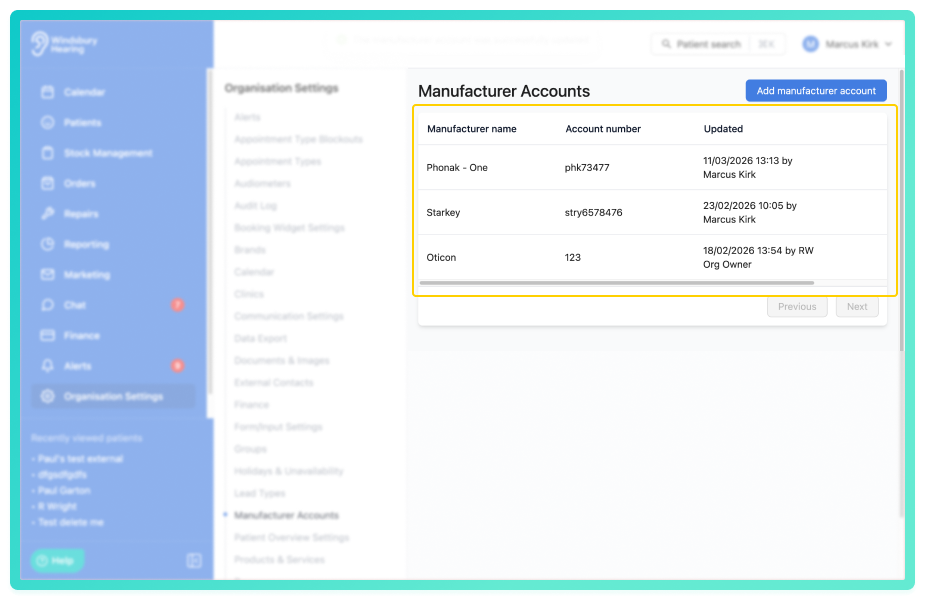Open Chat via the speech-bubble icon

tap(48, 305)
